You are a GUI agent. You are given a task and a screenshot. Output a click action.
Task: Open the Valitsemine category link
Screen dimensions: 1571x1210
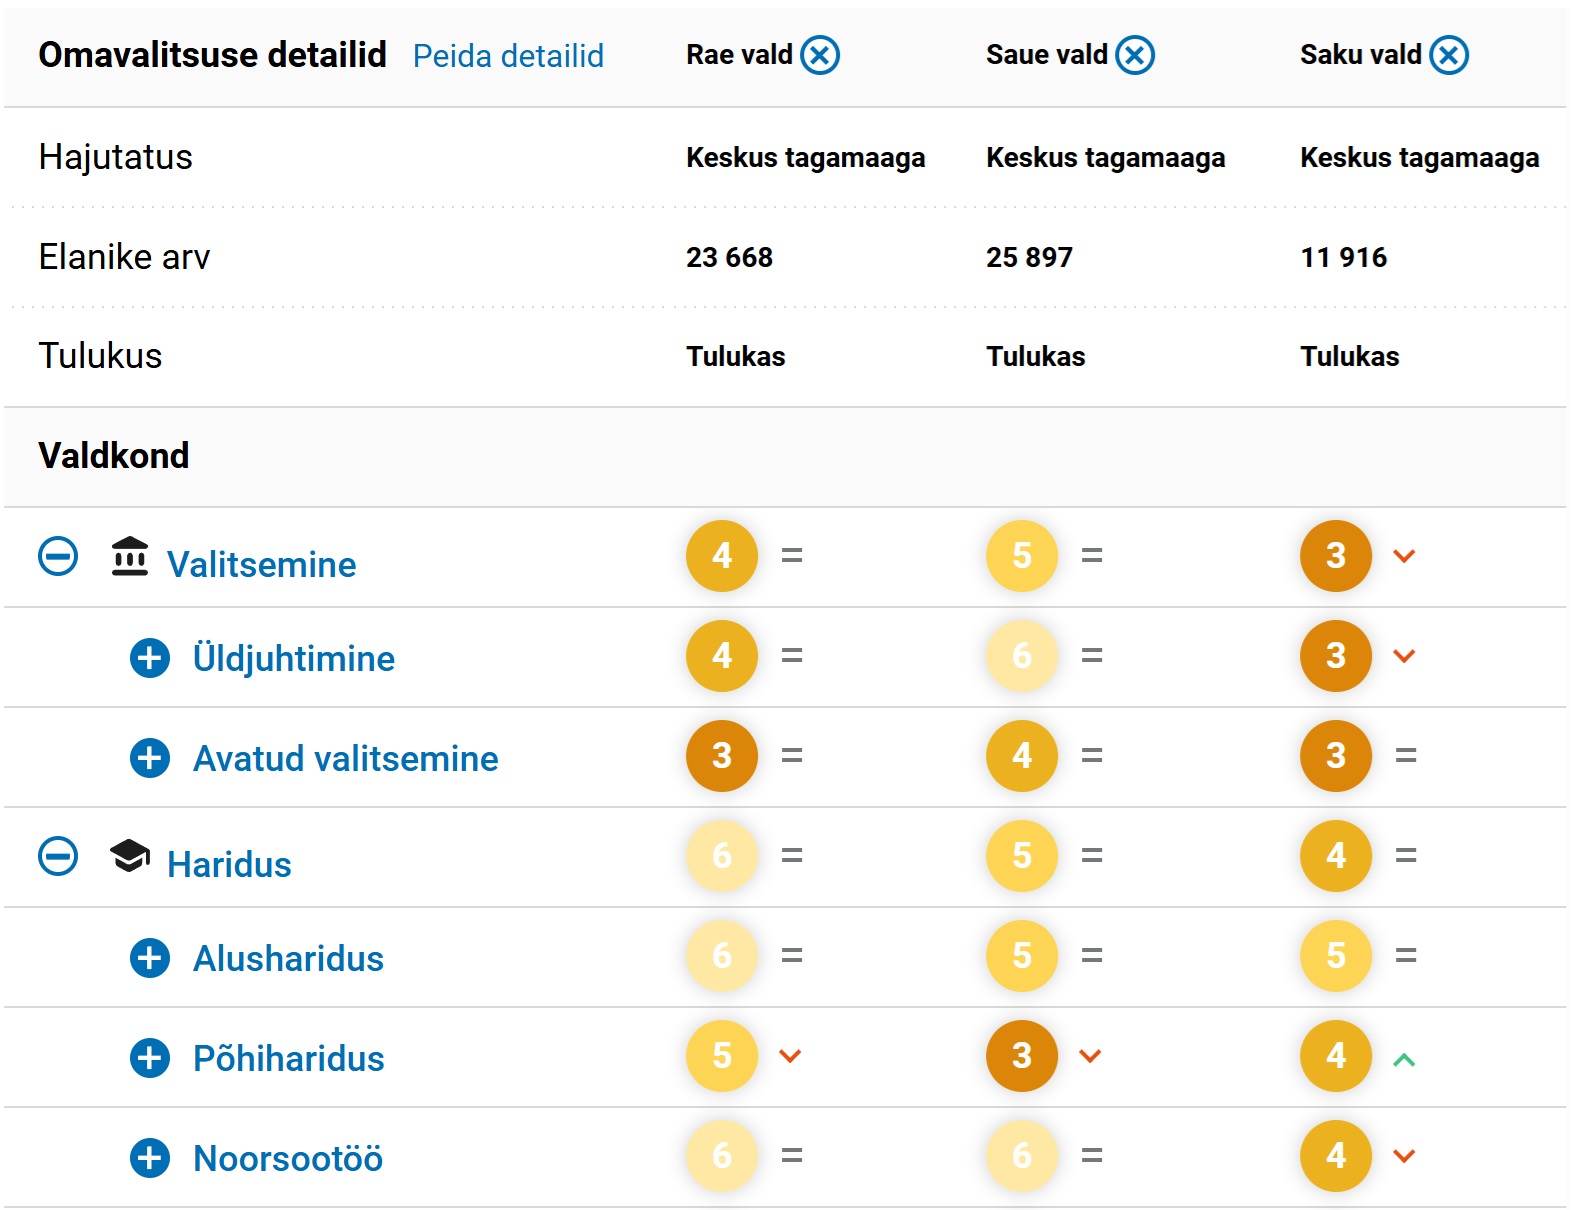pos(261,565)
